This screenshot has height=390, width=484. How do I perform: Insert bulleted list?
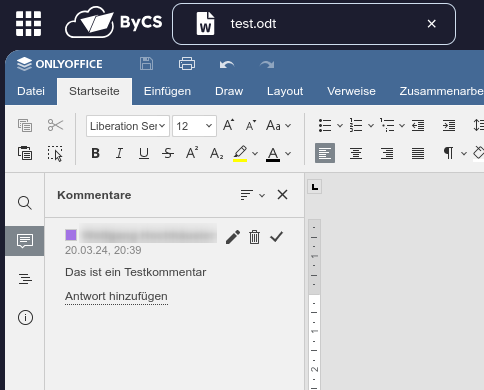click(x=325, y=126)
